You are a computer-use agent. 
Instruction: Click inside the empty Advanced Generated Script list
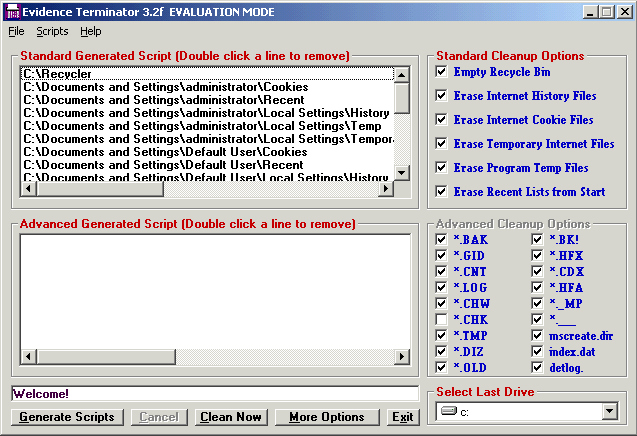[x=215, y=291]
